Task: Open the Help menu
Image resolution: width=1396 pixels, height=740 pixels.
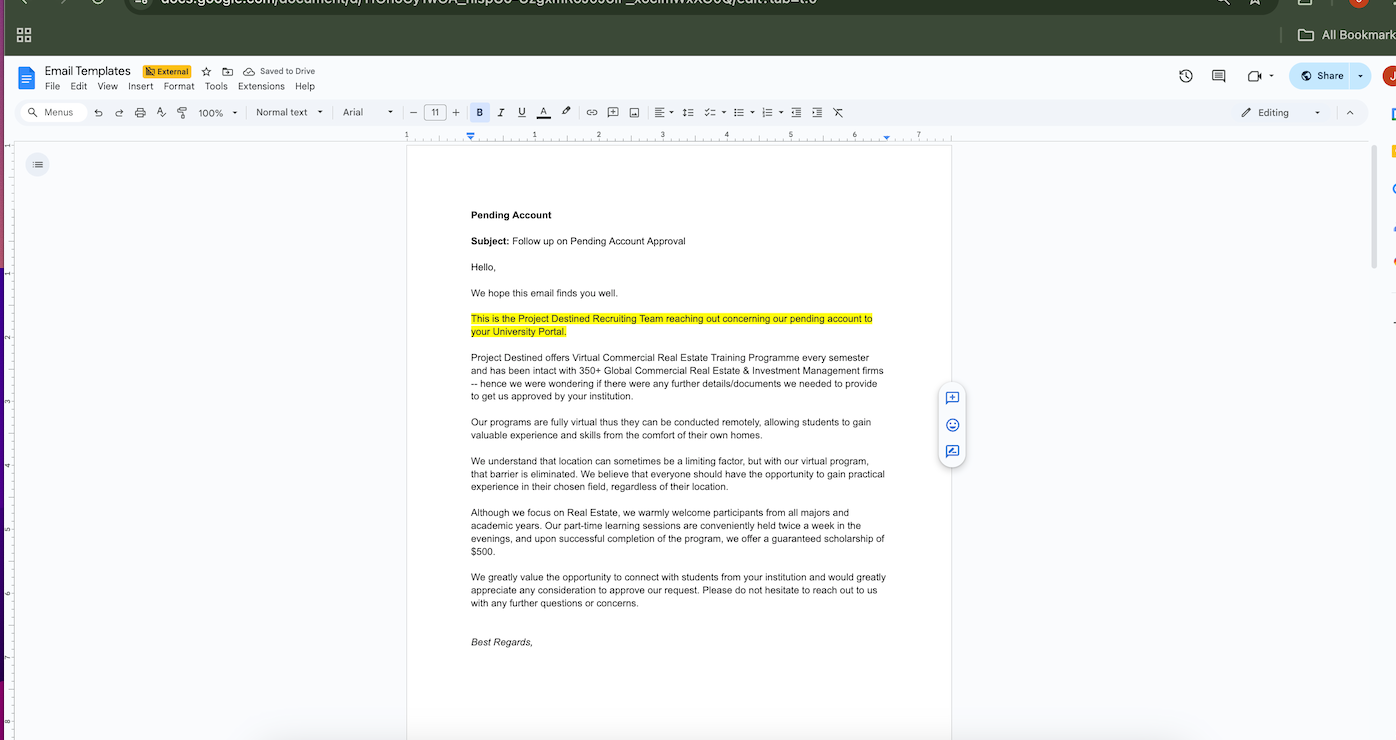Action: (x=305, y=87)
